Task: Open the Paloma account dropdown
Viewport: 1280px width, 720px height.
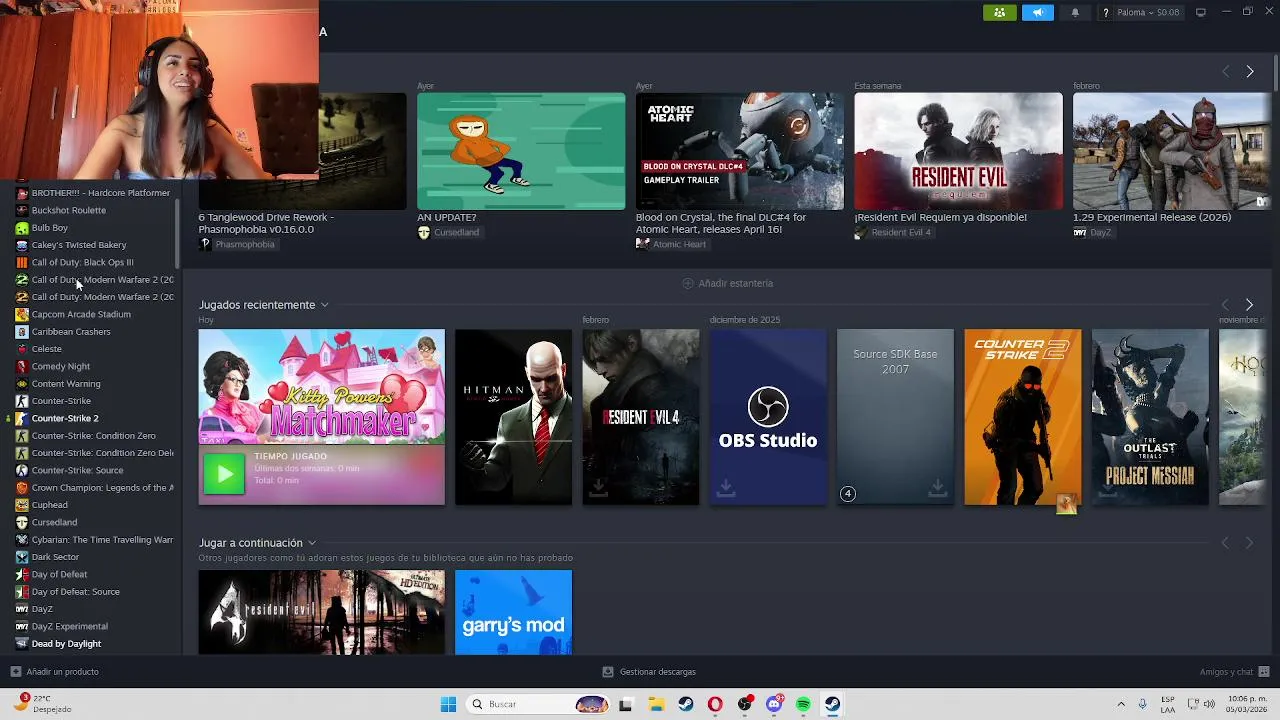Action: coord(1148,12)
